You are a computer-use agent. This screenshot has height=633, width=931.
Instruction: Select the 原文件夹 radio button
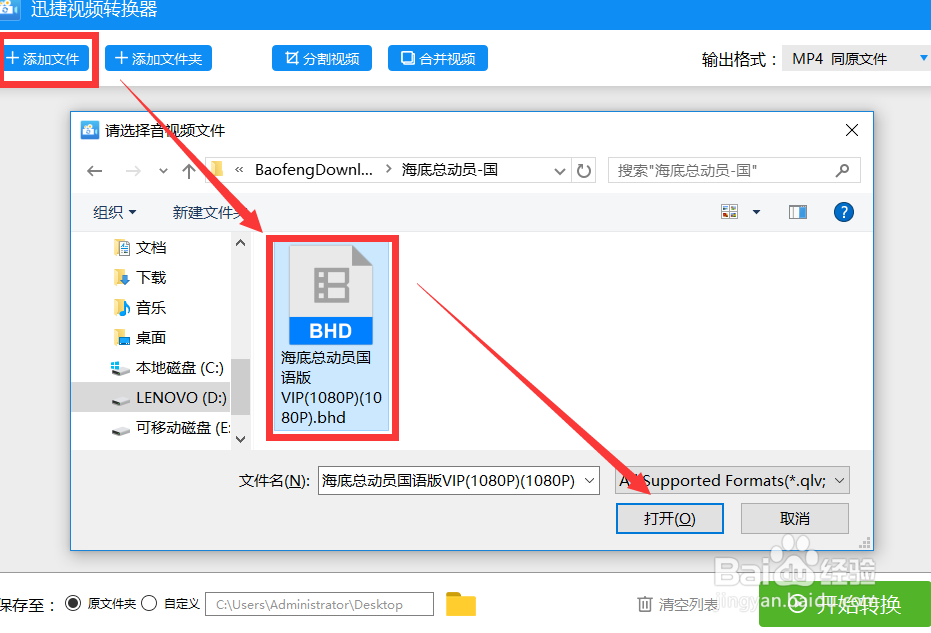point(73,603)
